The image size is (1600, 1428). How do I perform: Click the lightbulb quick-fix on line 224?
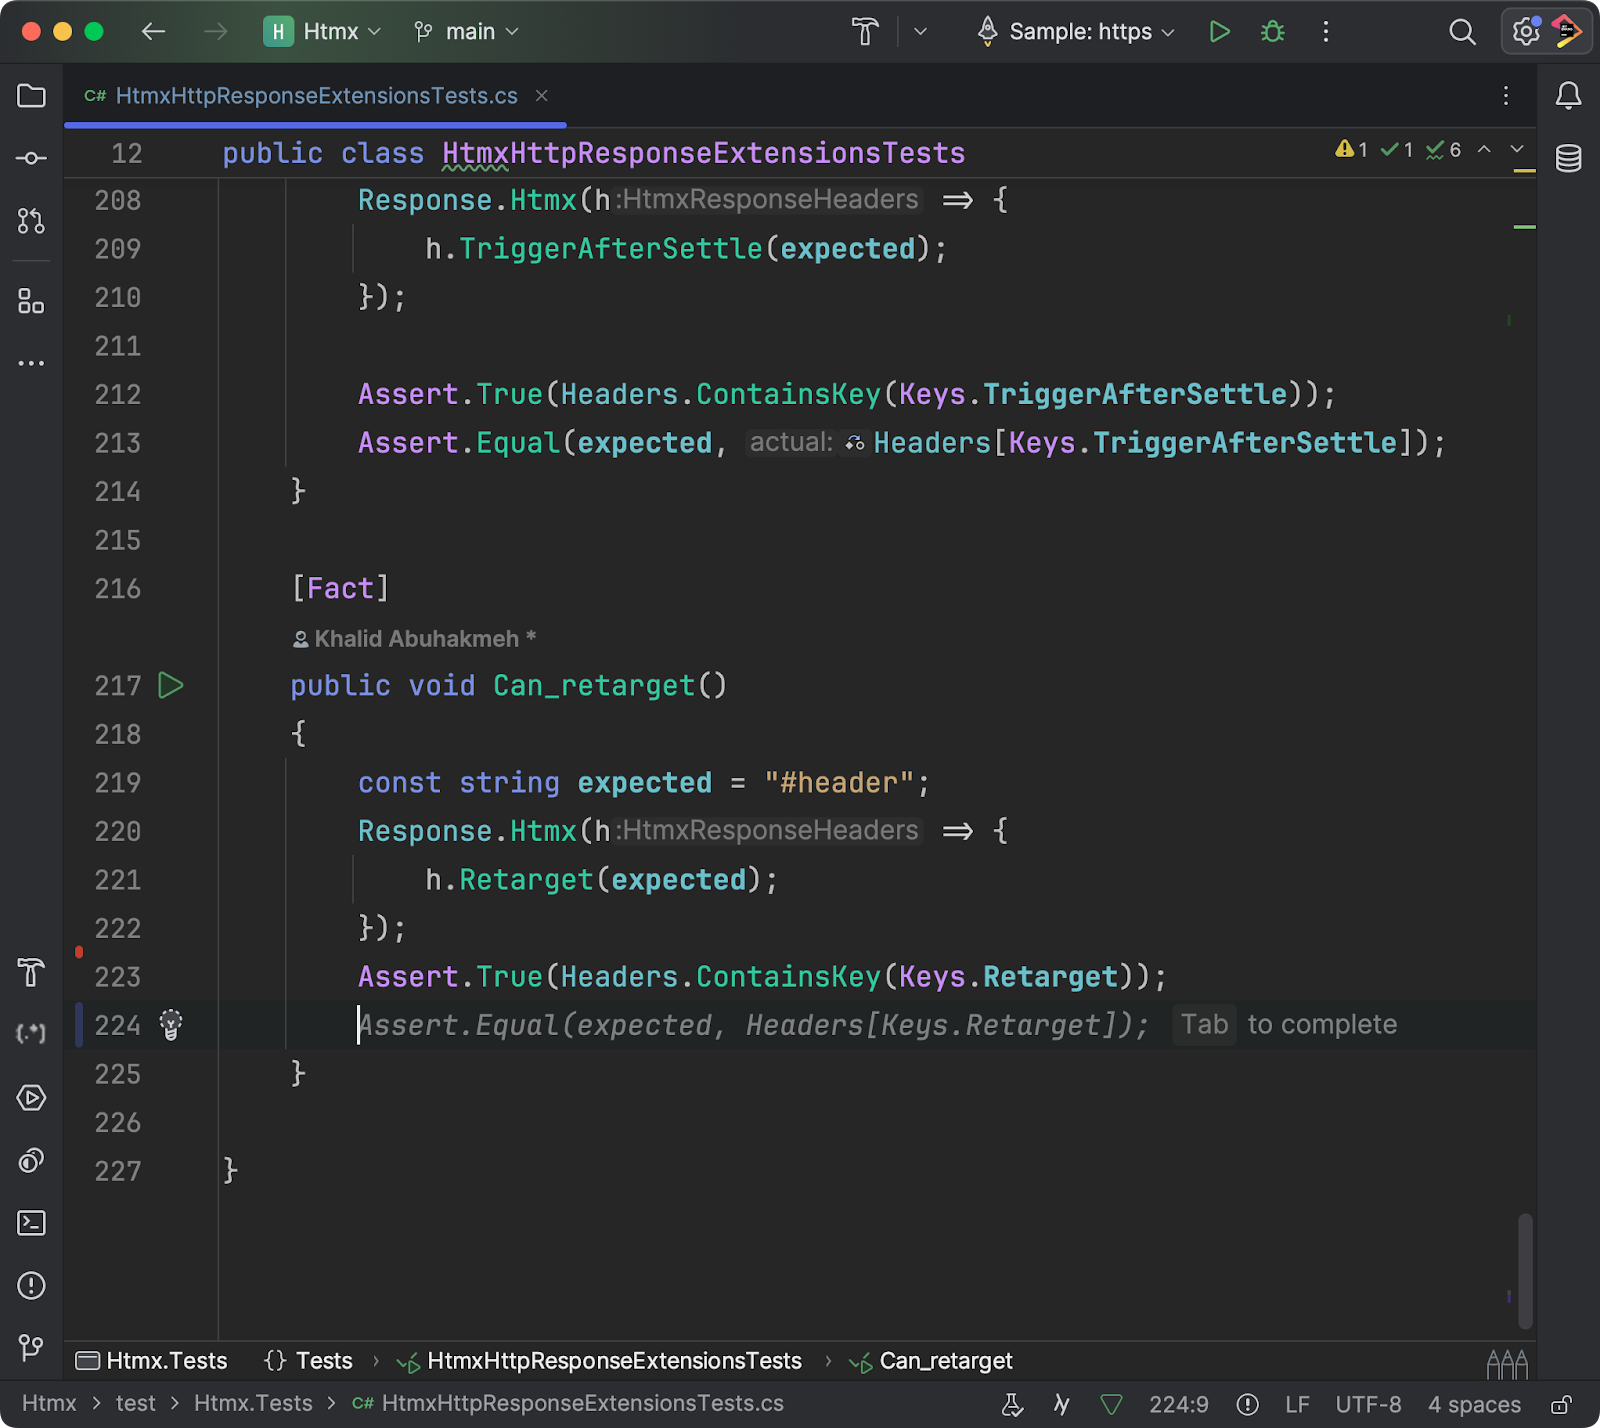tap(171, 1025)
